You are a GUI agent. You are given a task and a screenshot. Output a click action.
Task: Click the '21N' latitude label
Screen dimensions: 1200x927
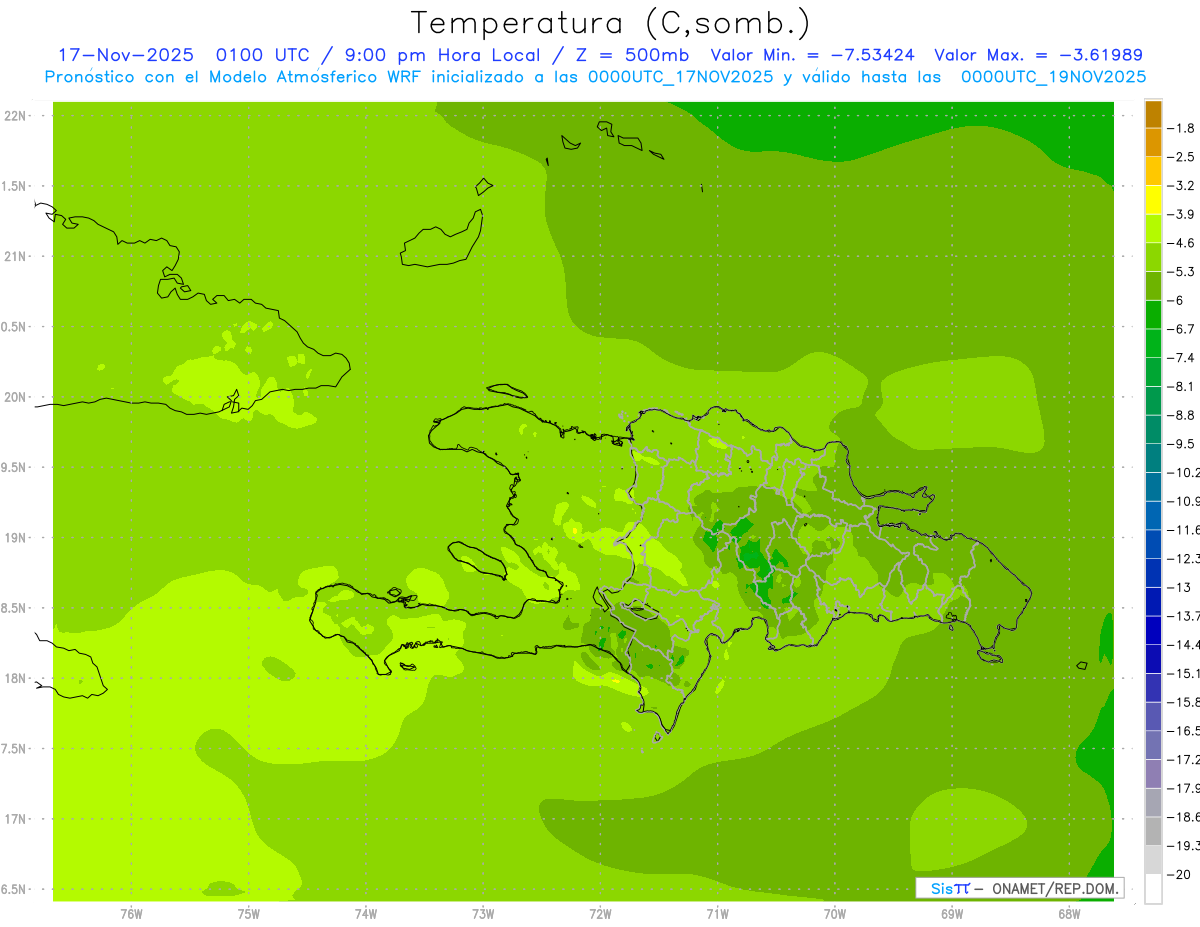tap(15, 256)
